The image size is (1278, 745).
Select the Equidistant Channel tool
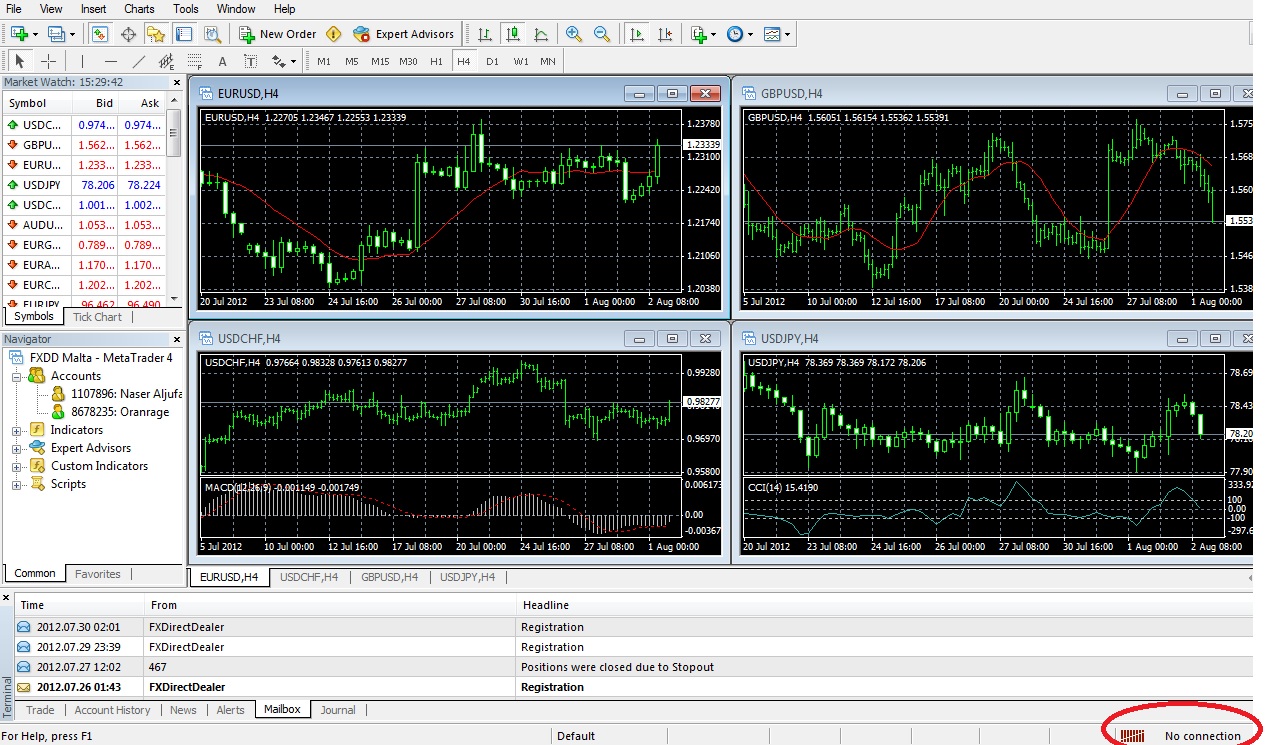pyautogui.click(x=167, y=61)
